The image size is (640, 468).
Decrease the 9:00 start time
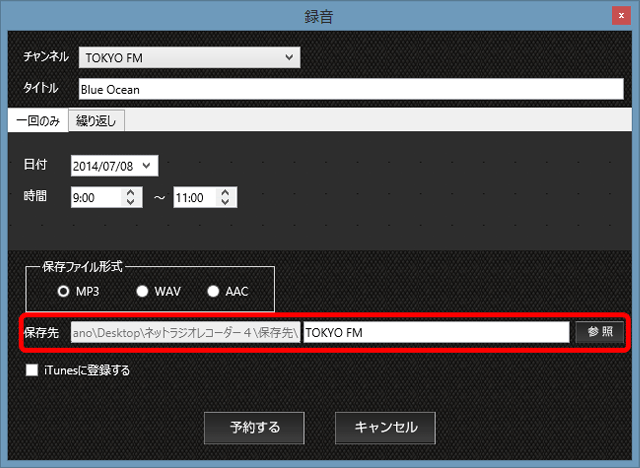[x=130, y=202]
